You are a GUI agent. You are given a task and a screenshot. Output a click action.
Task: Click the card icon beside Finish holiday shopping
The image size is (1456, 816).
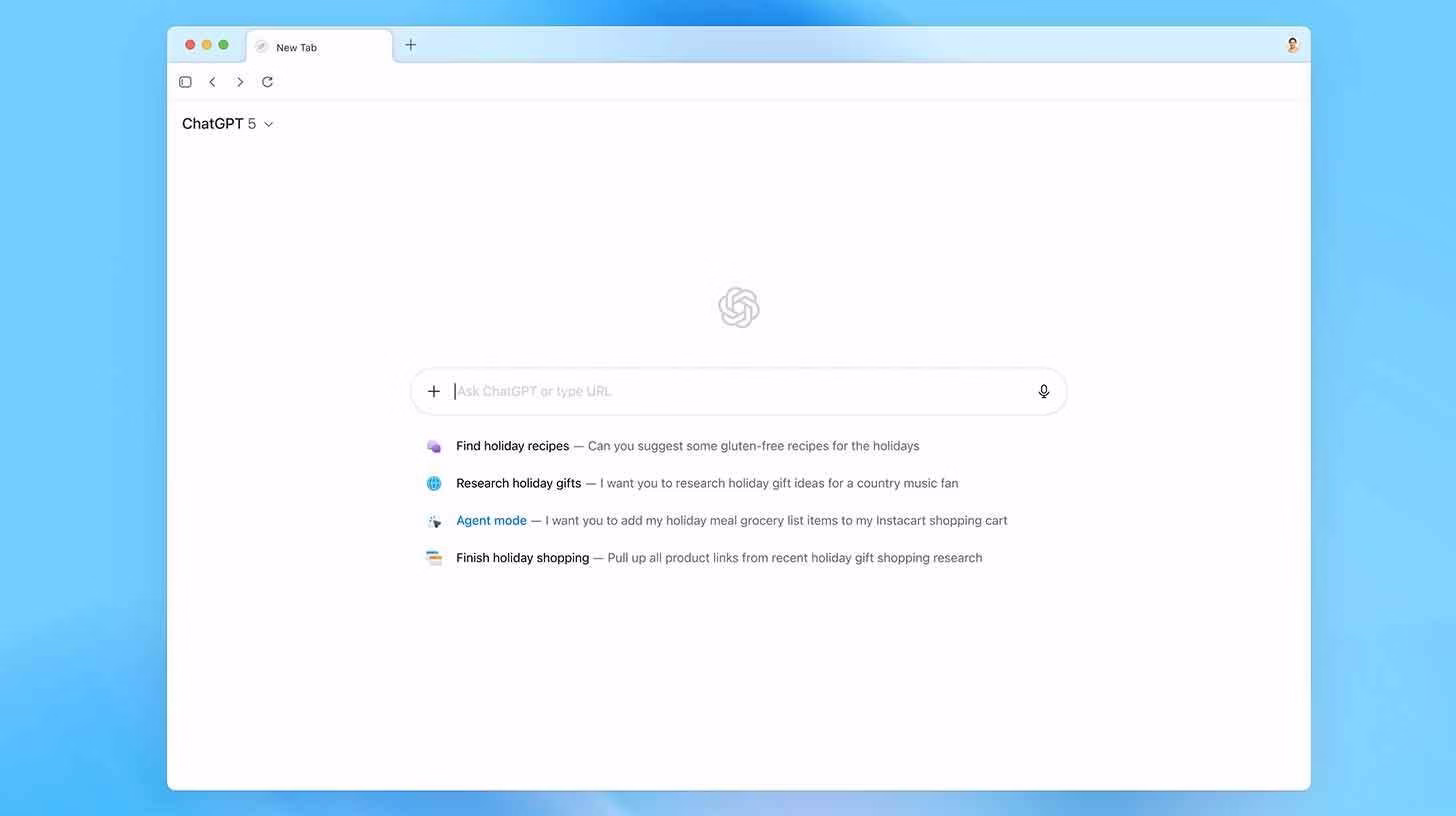[434, 558]
